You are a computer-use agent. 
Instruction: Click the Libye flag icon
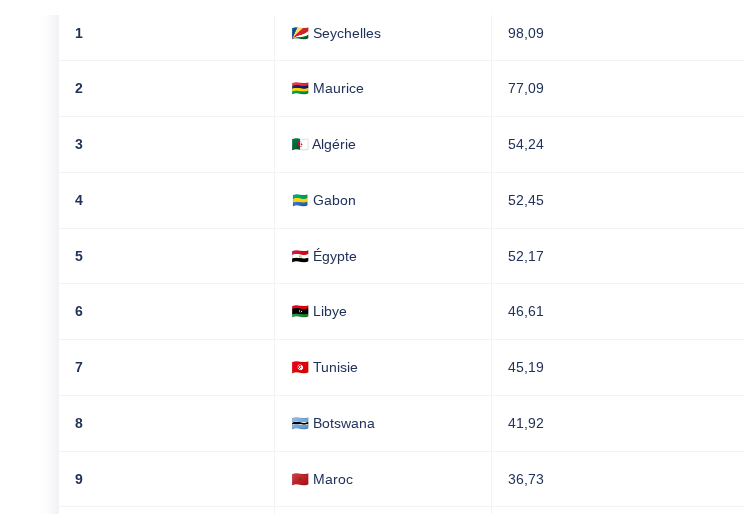pyautogui.click(x=300, y=311)
